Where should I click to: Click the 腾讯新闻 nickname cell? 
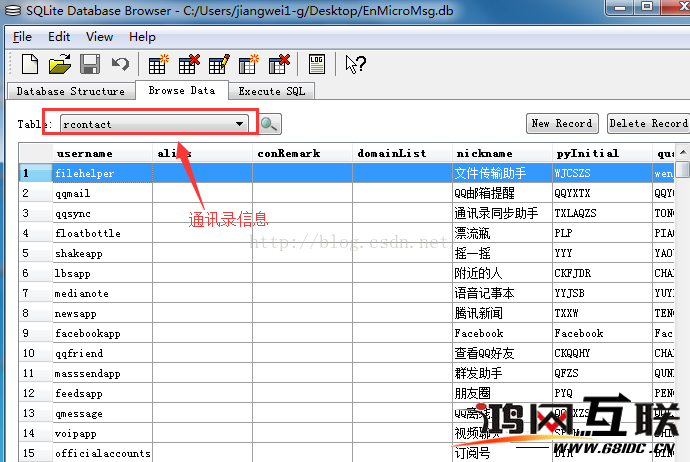point(502,313)
